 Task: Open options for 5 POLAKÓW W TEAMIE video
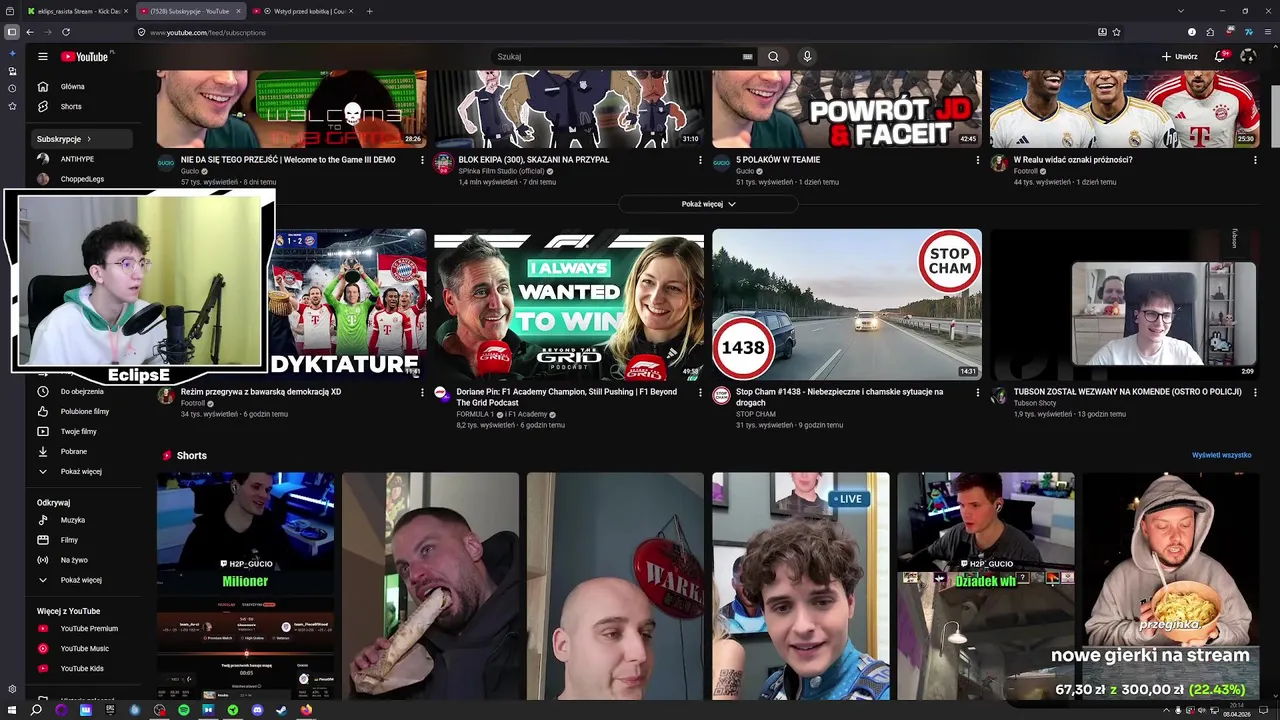(x=978, y=160)
